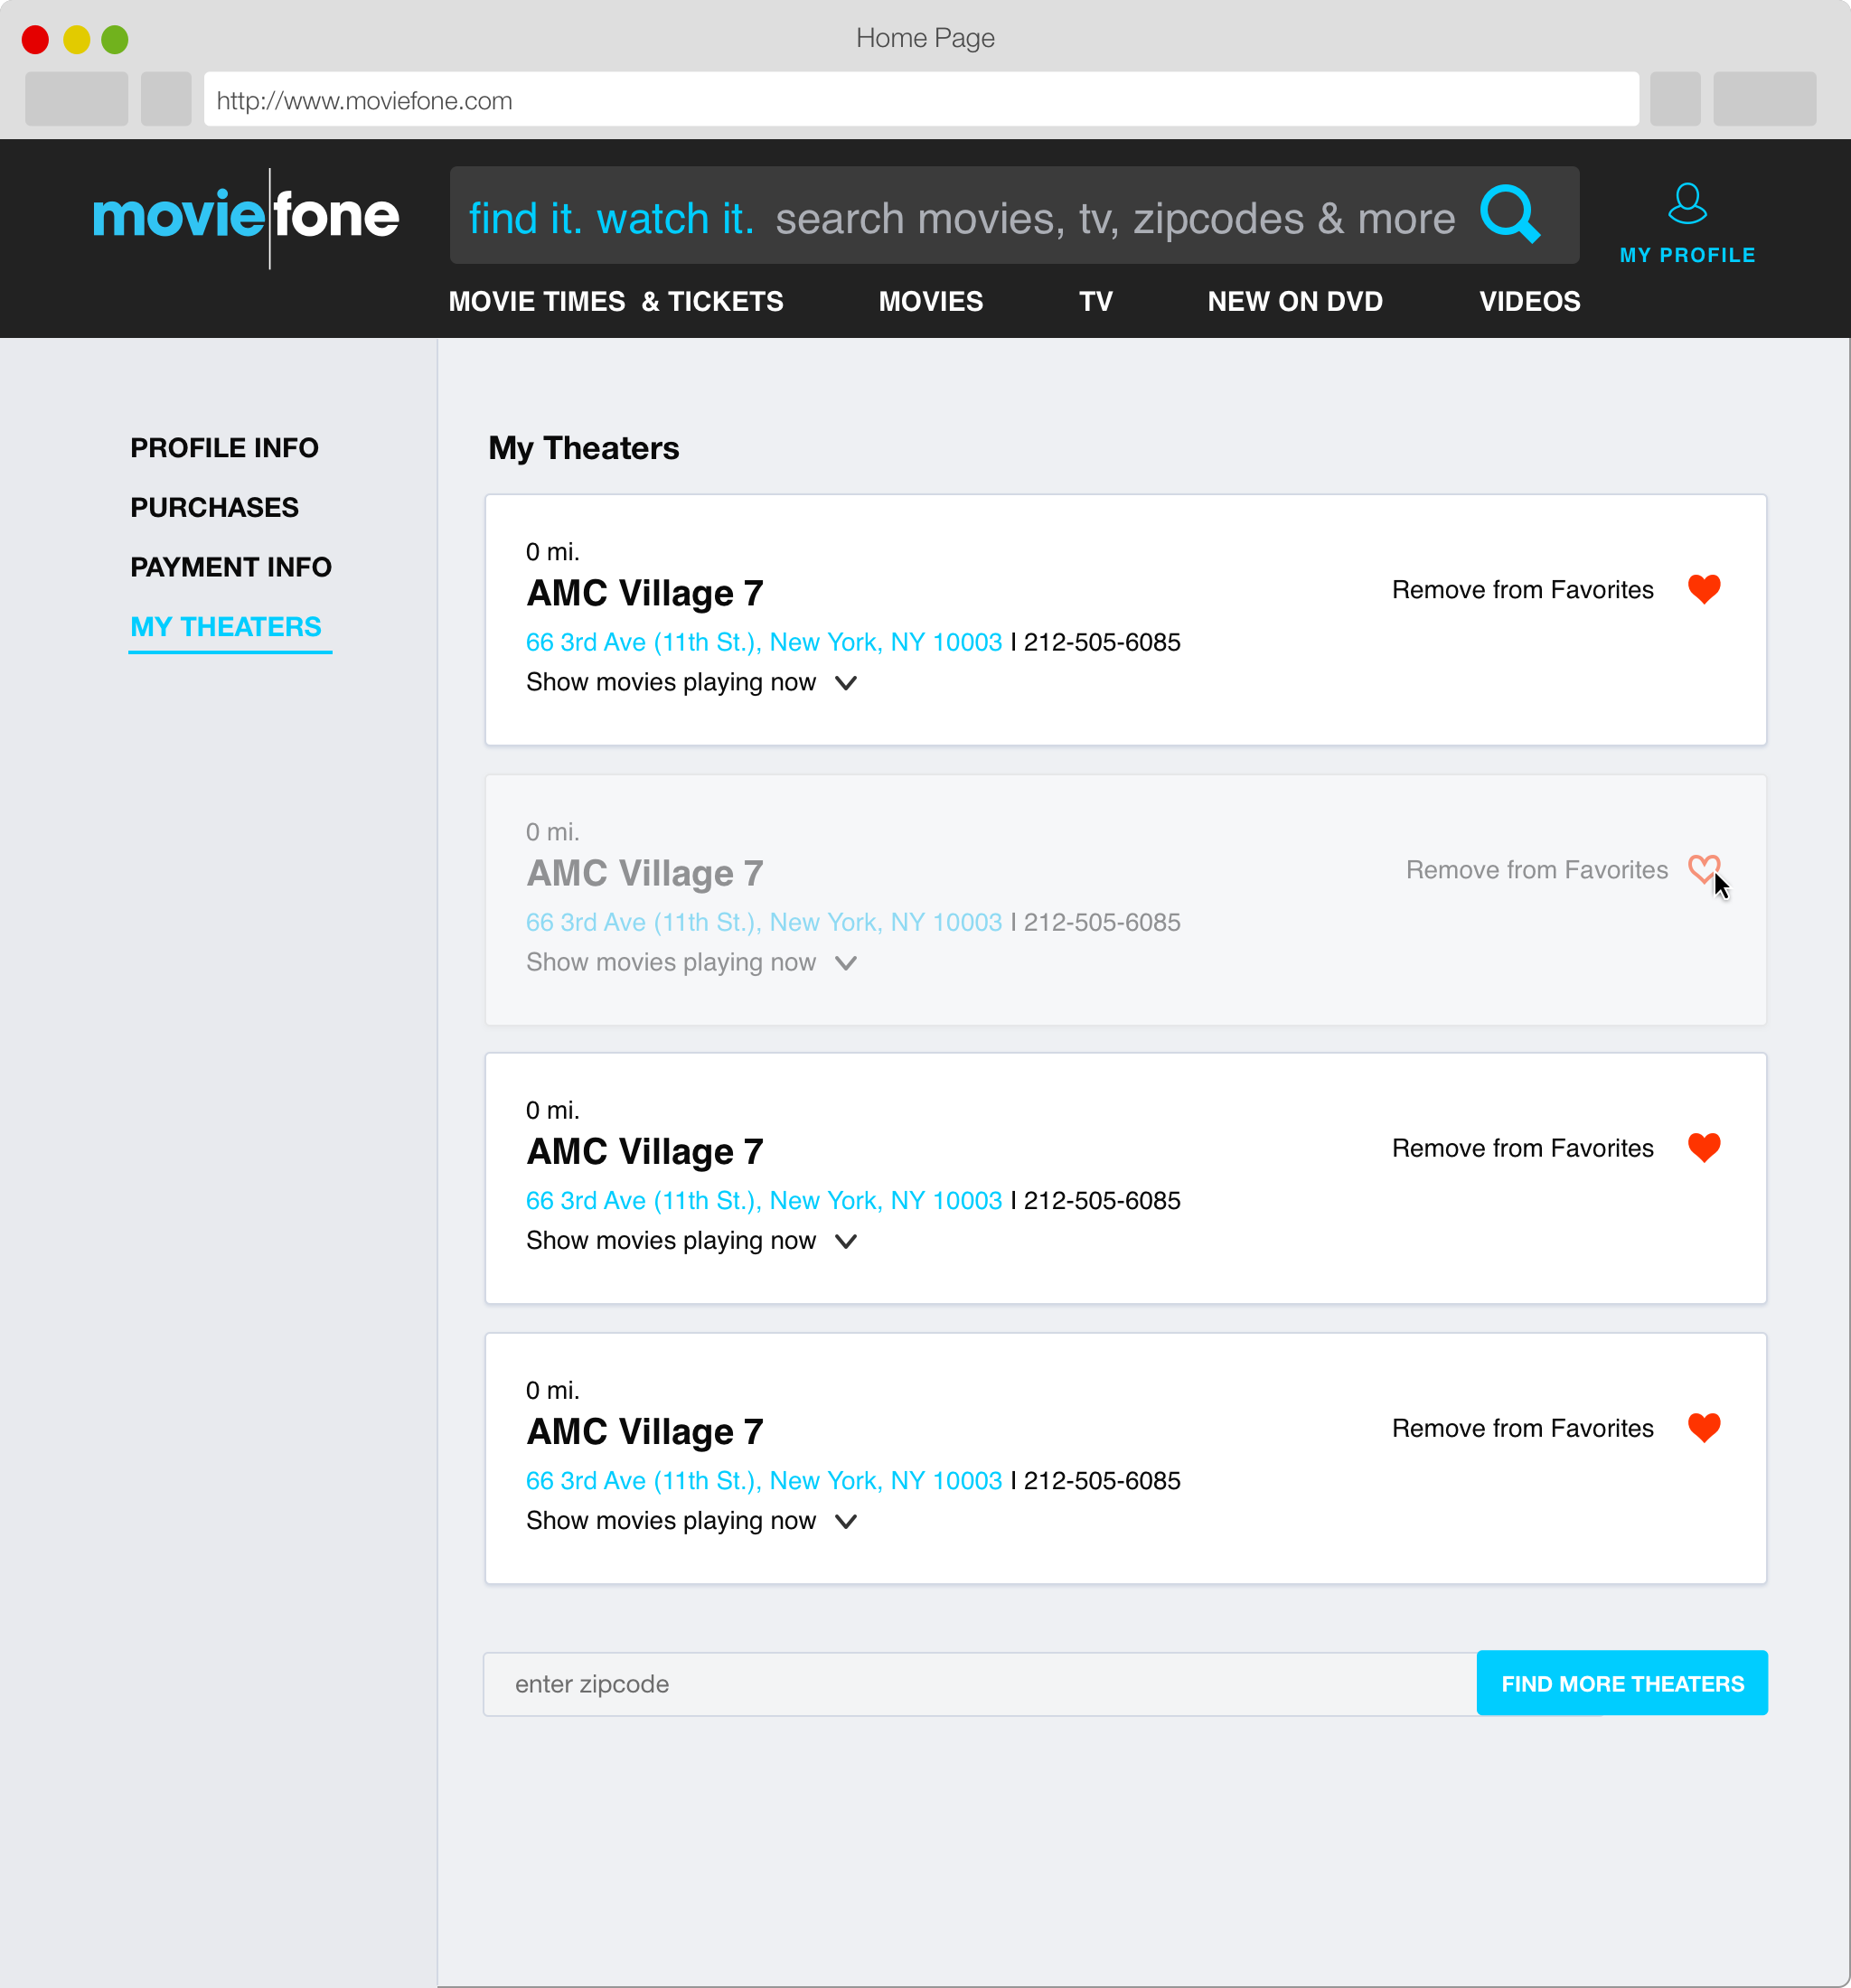The height and width of the screenshot is (1988, 1851).
Task: Click the moviefone logo
Action: click(x=246, y=216)
